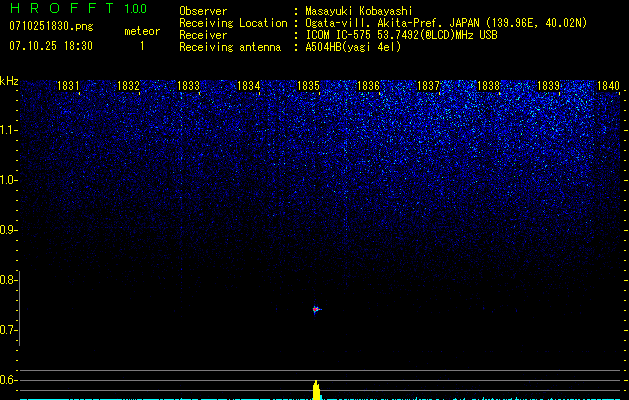
Task: Click the date and time 07.10.25 18:30
Action: (x=50, y=46)
